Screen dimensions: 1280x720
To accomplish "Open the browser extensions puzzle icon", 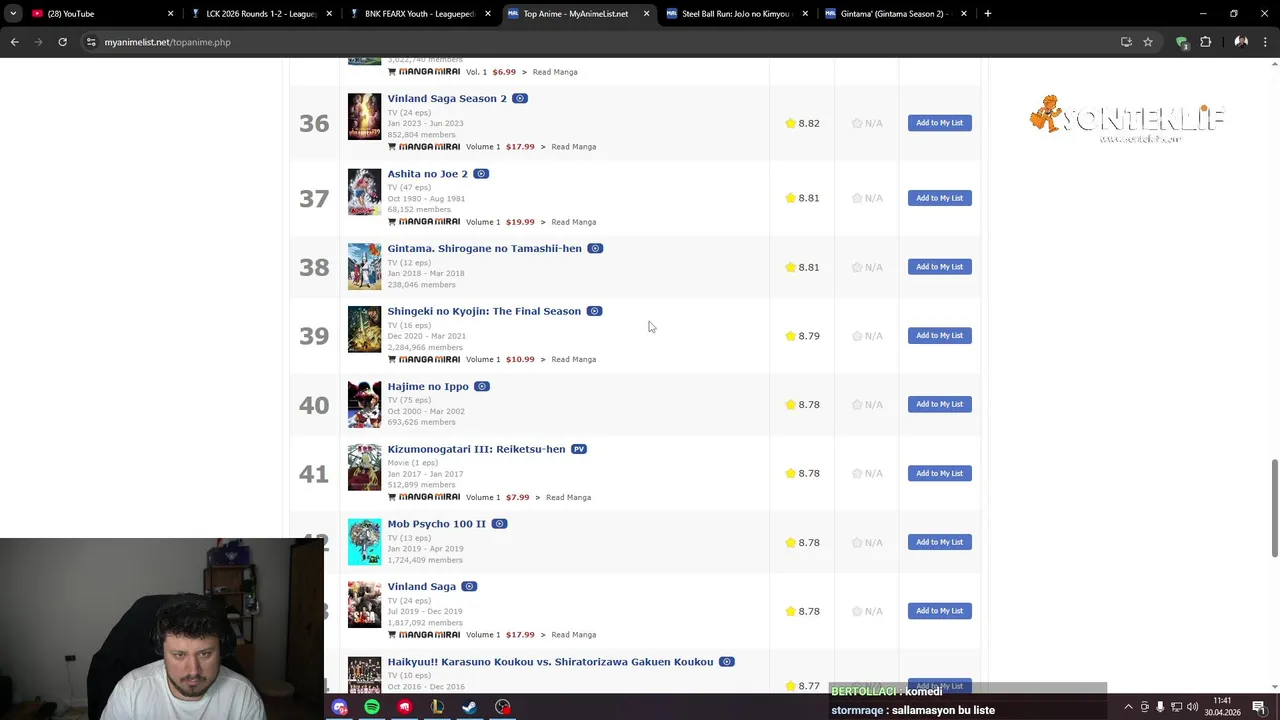I will click(x=1205, y=42).
